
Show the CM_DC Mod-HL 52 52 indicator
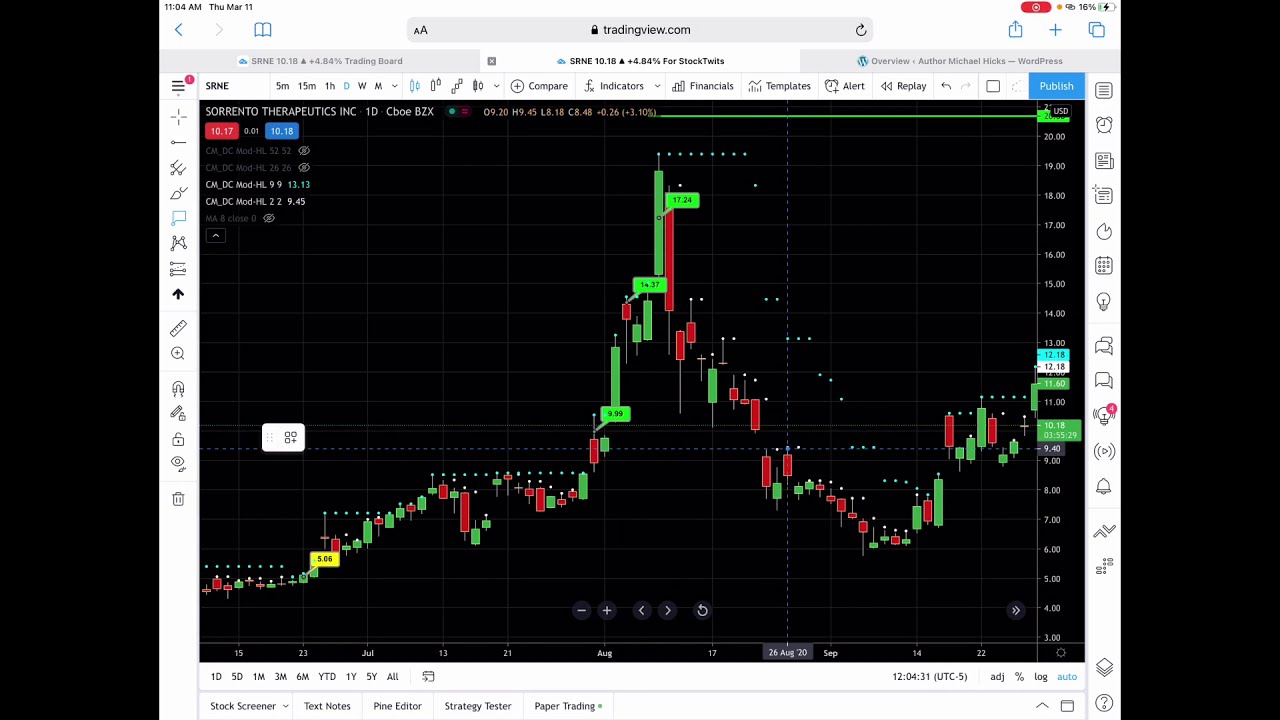[x=304, y=151]
